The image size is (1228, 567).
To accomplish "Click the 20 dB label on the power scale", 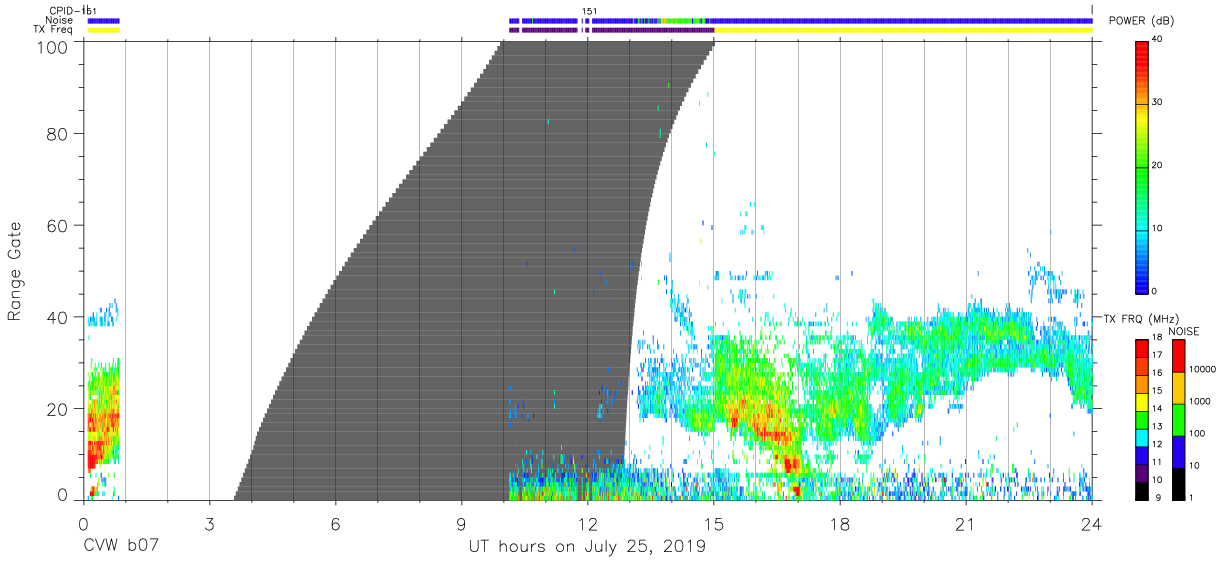I will click(1159, 166).
